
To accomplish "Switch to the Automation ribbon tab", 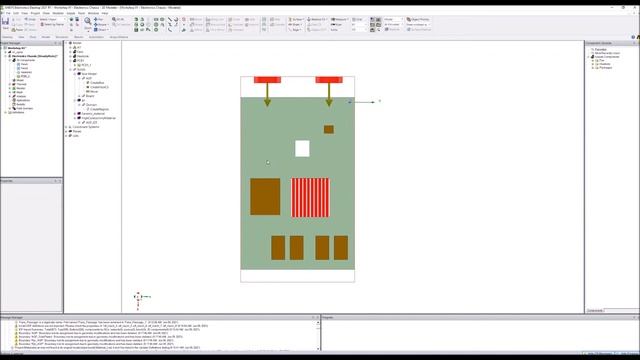I will [96, 37].
